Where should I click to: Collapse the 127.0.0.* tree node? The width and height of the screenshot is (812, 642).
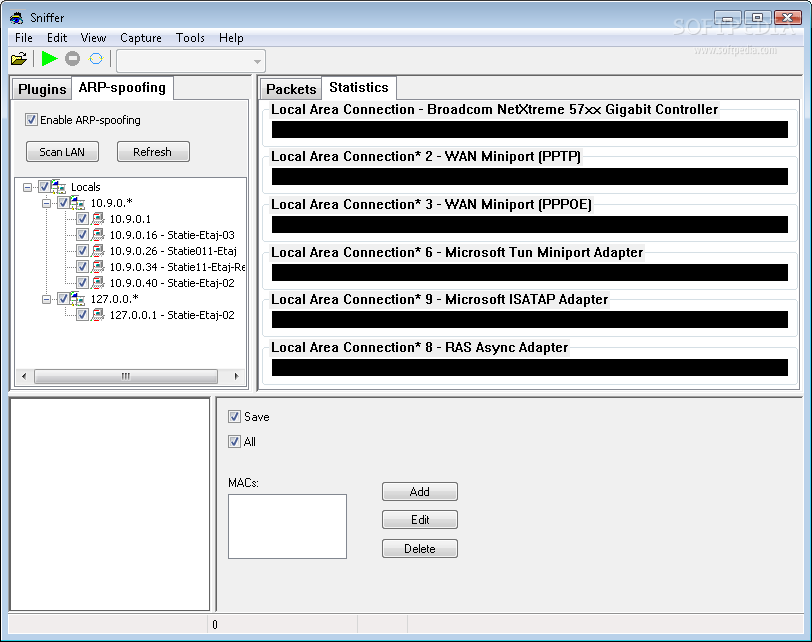coord(47,299)
